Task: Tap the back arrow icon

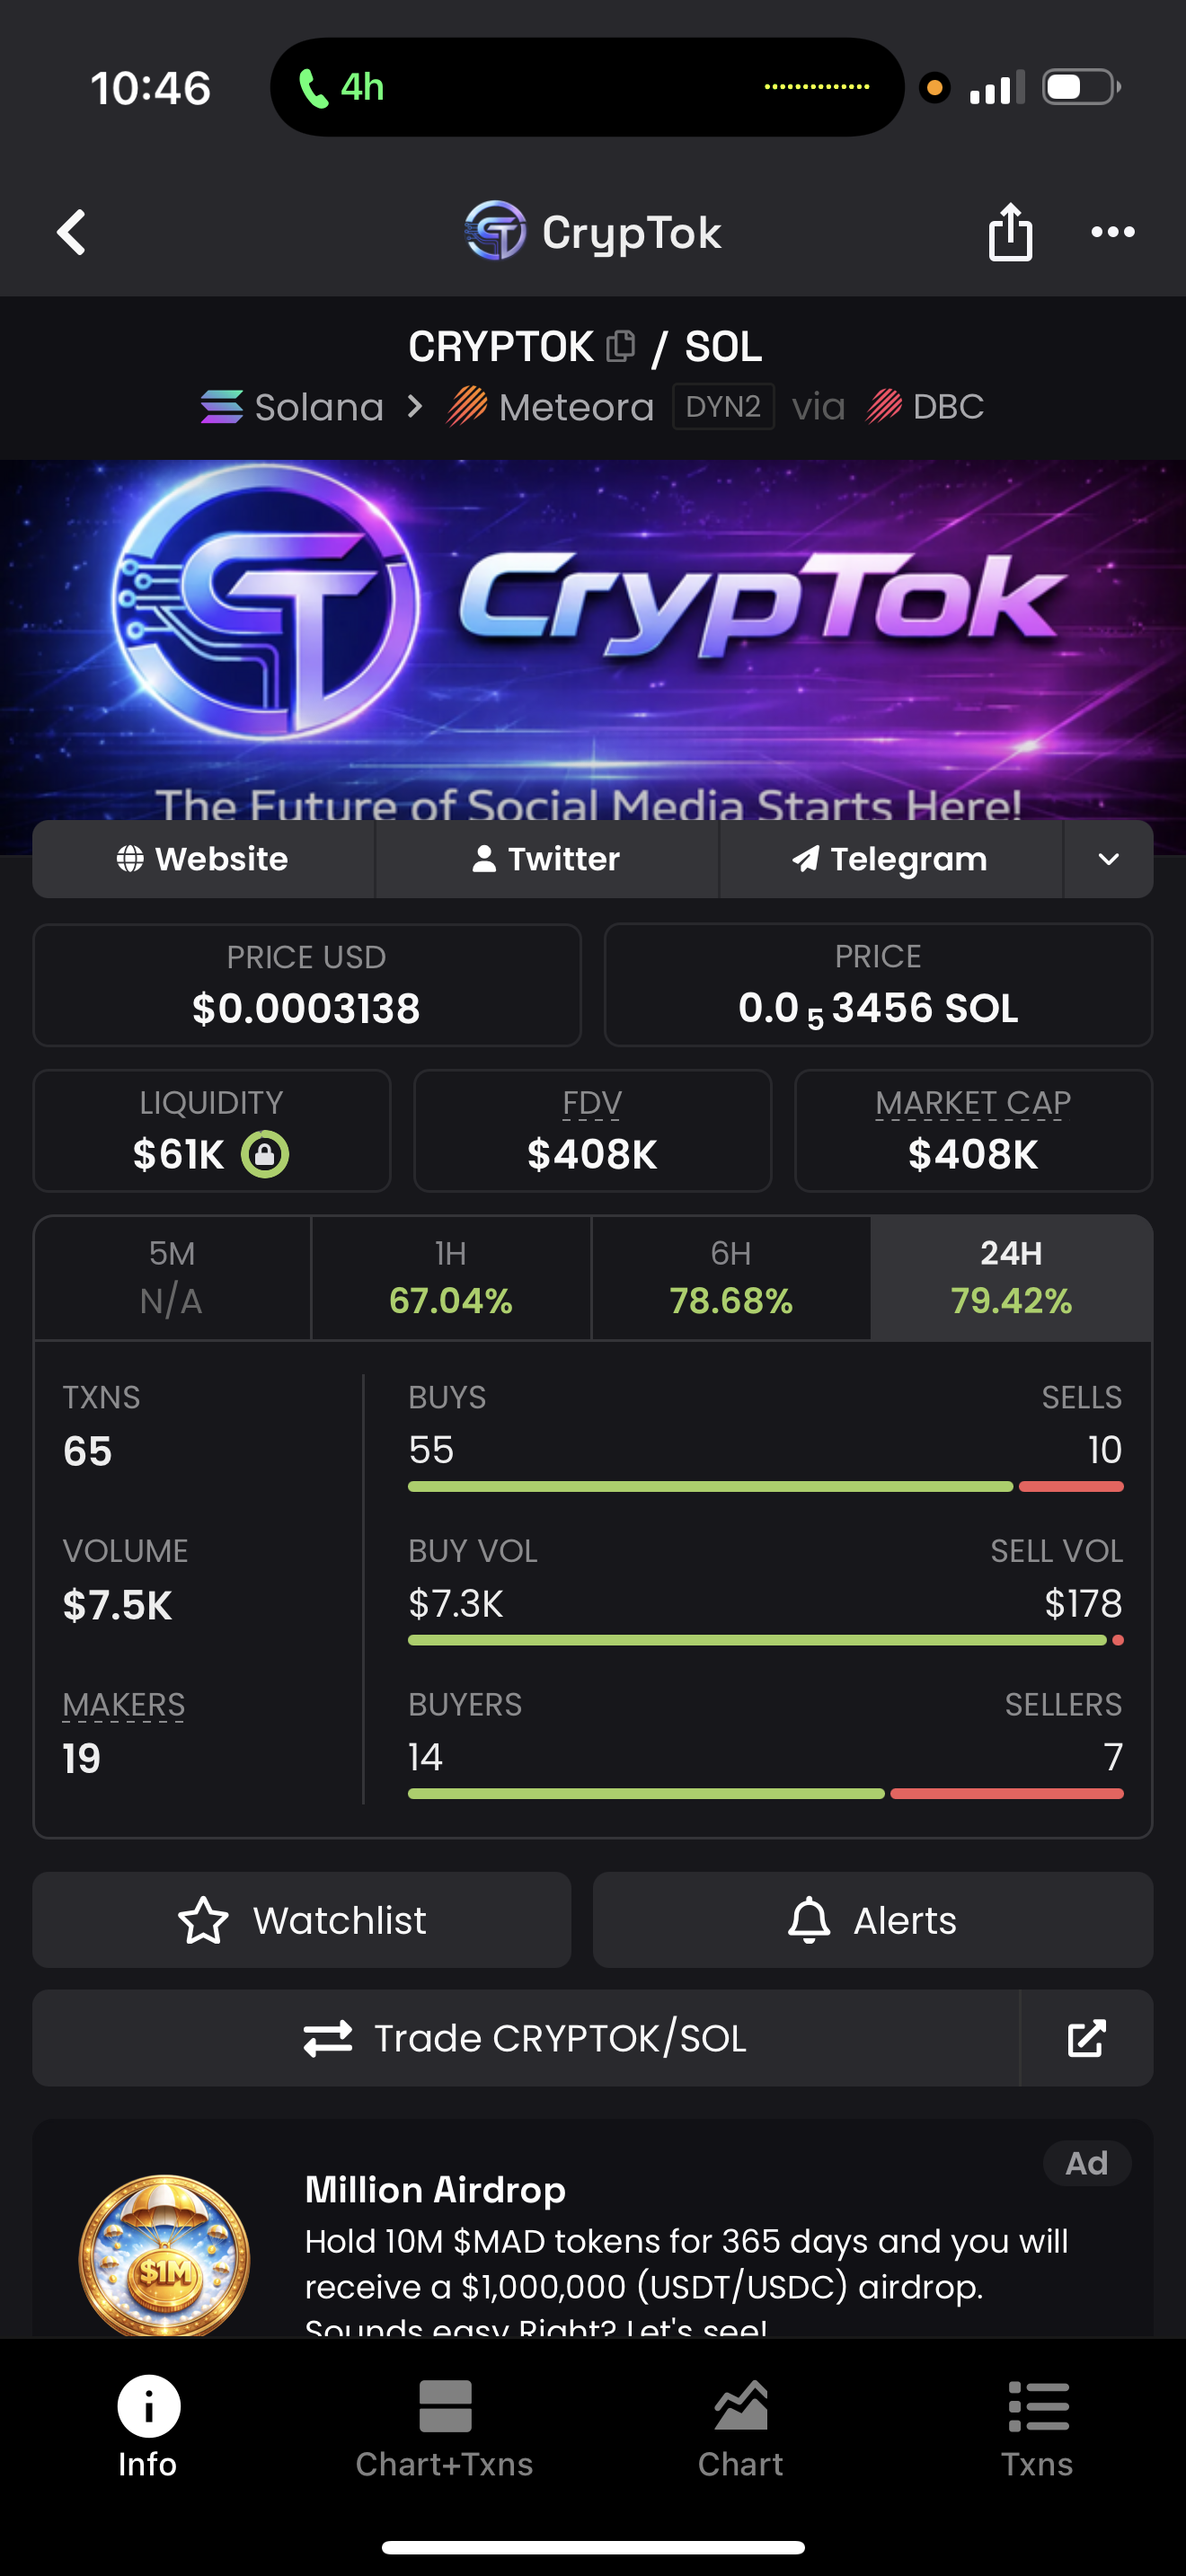Action: pos(72,232)
